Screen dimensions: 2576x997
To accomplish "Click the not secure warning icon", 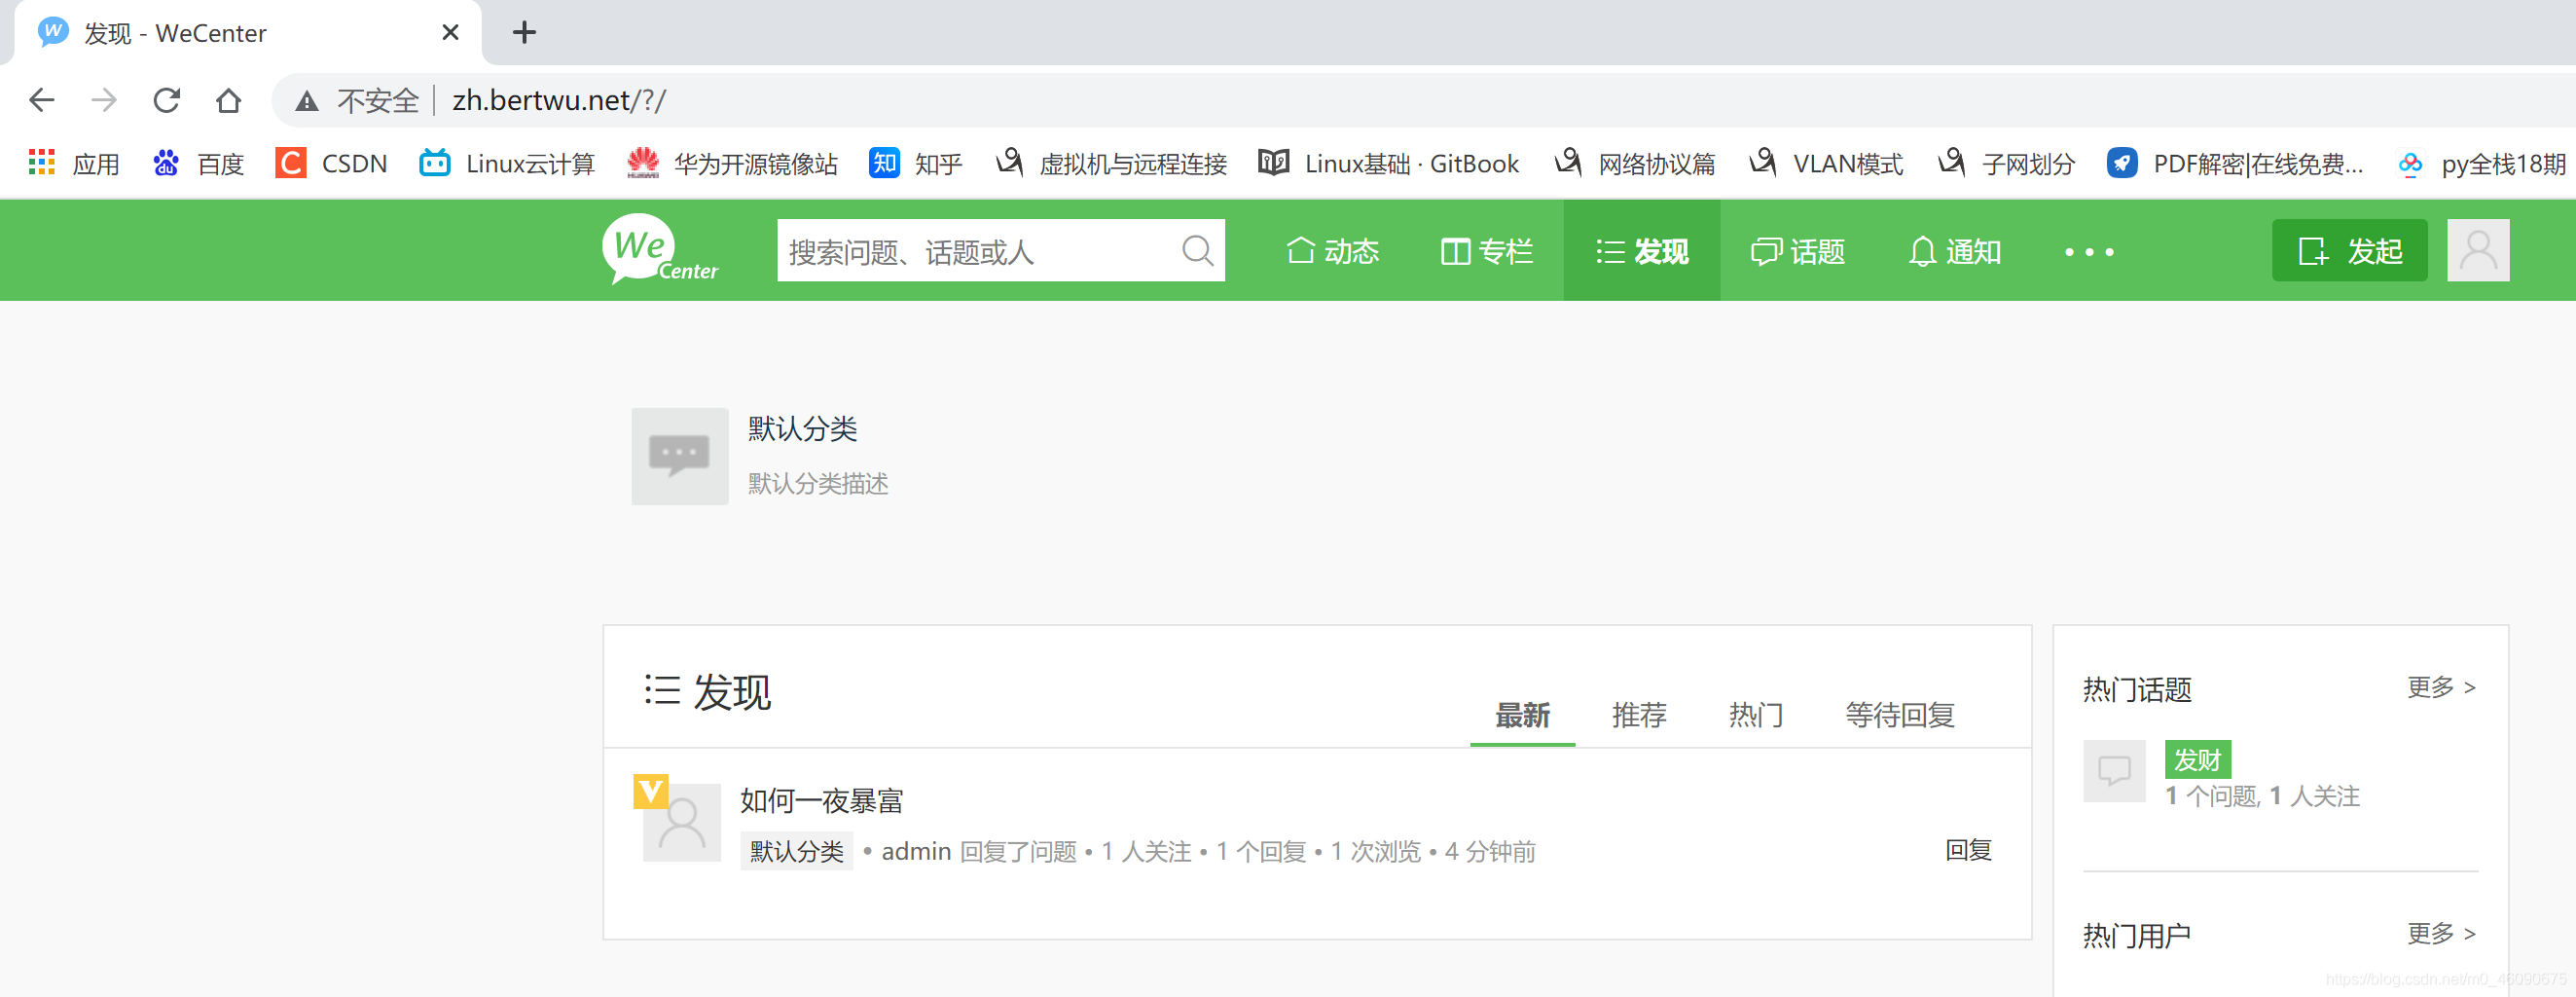I will coord(307,101).
